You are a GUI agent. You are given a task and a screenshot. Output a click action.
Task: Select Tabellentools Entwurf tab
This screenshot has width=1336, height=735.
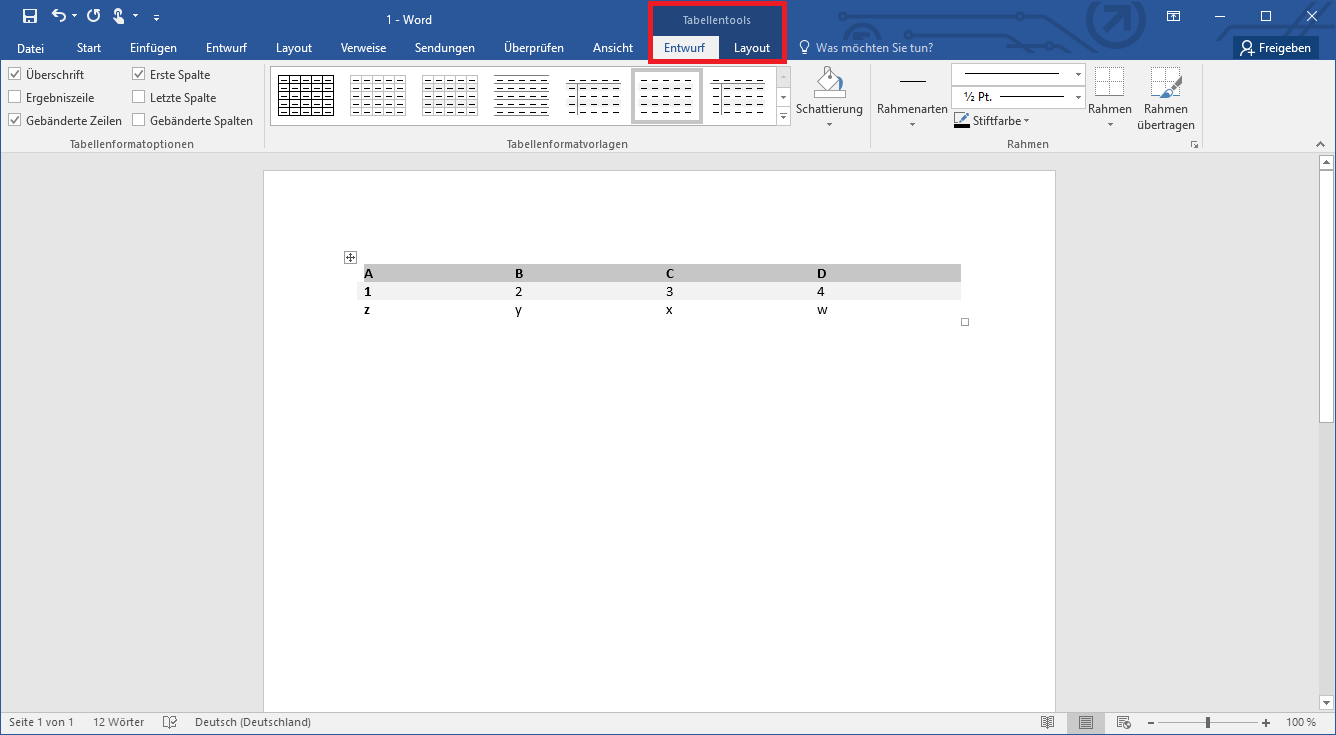685,48
